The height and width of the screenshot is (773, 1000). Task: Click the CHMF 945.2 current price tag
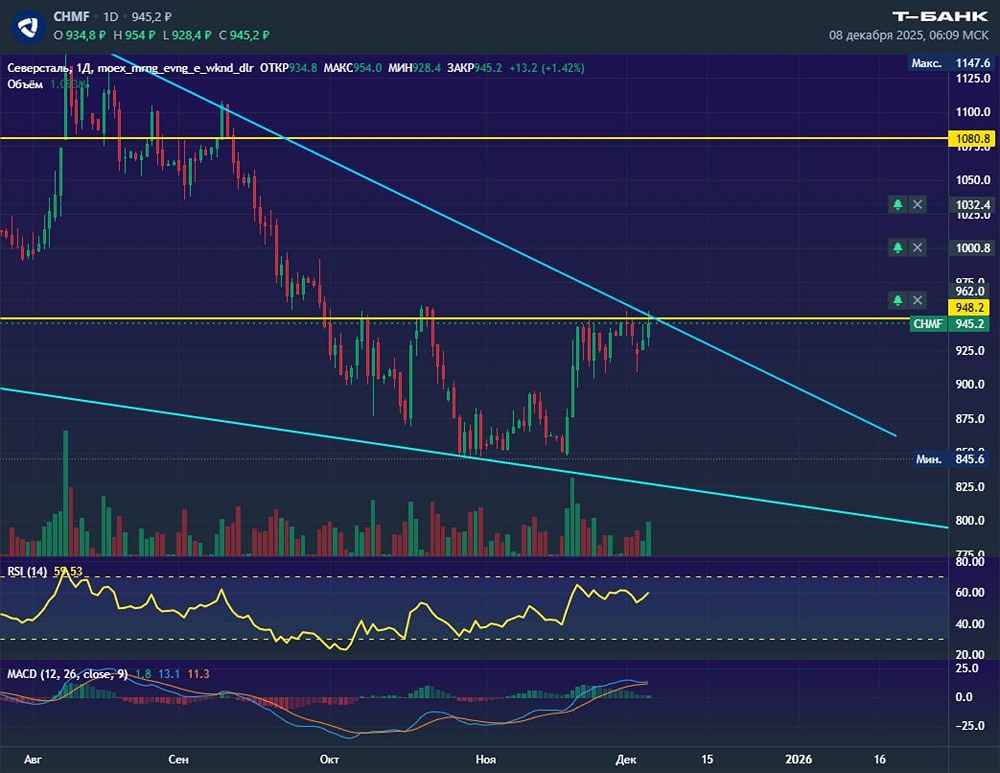click(950, 323)
